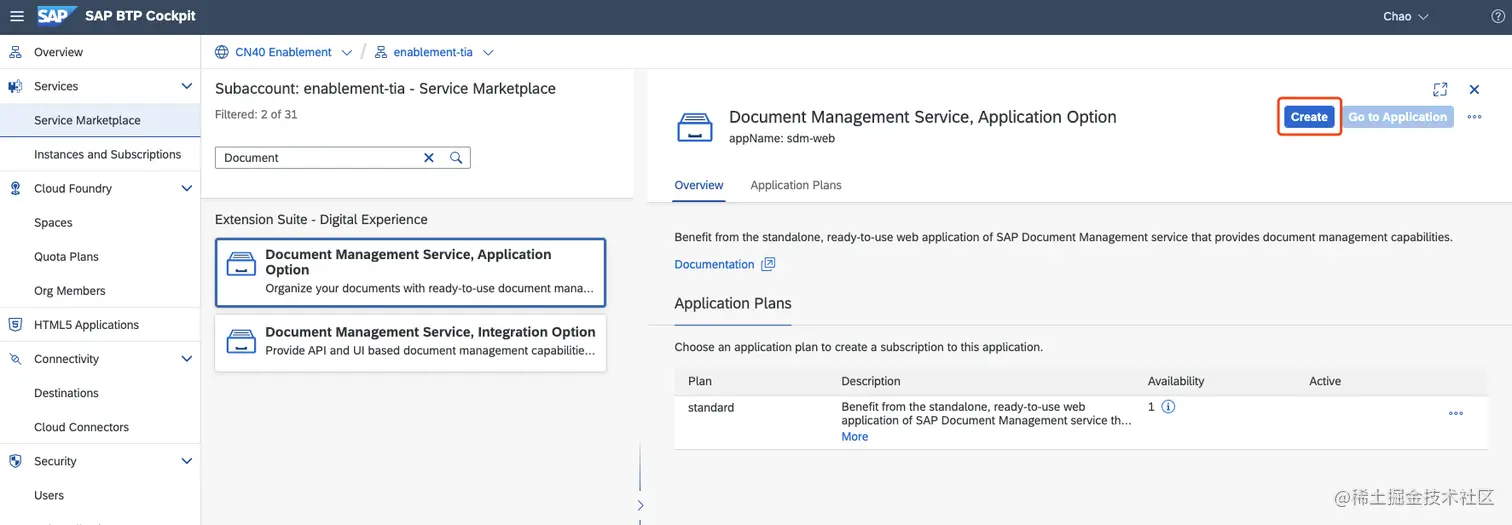Close the service detail panel
Viewport: 1512px width, 525px height.
click(1474, 90)
